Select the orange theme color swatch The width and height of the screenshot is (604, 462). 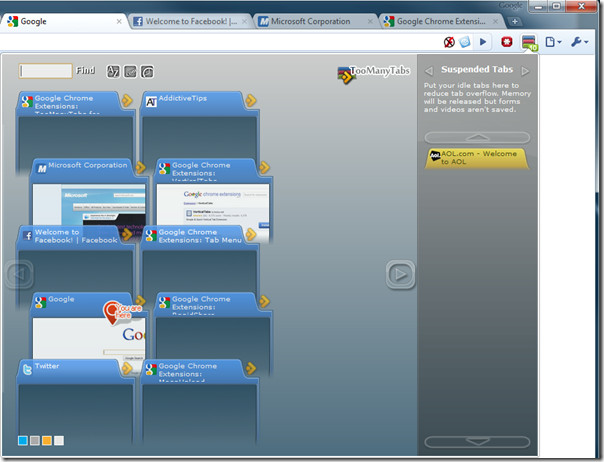[47, 440]
